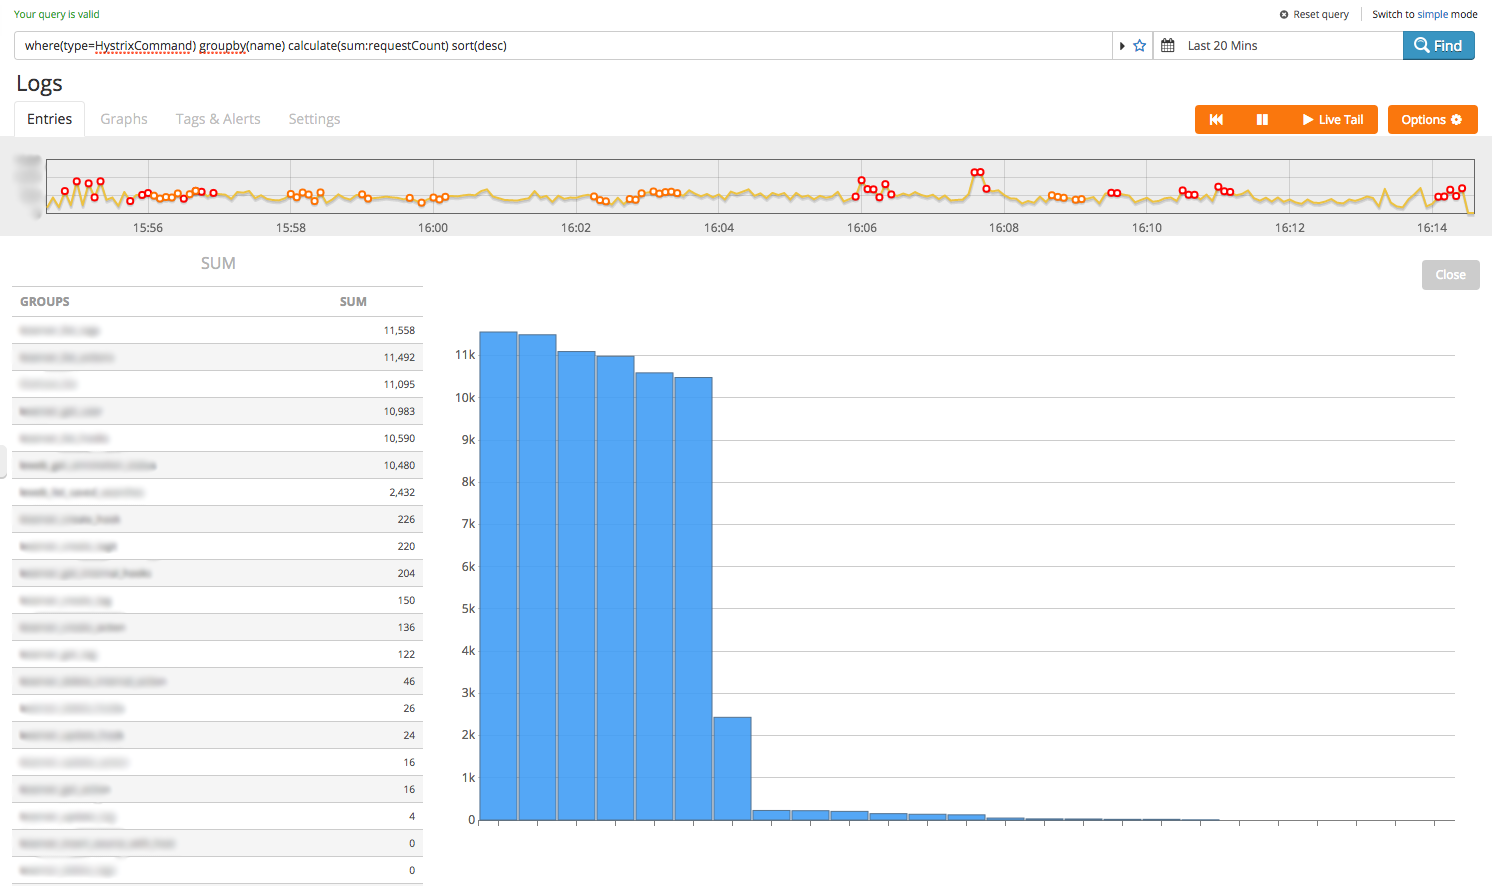Open the Tags & Alerts tab
The width and height of the screenshot is (1492, 886).
tap(218, 119)
